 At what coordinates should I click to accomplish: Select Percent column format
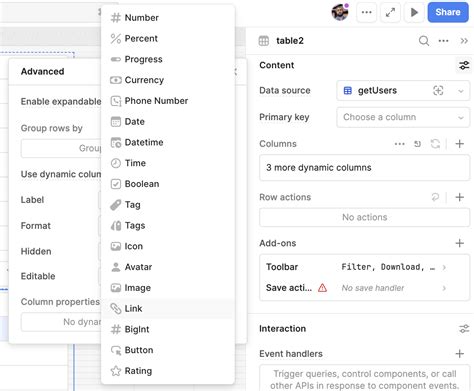coord(168,38)
